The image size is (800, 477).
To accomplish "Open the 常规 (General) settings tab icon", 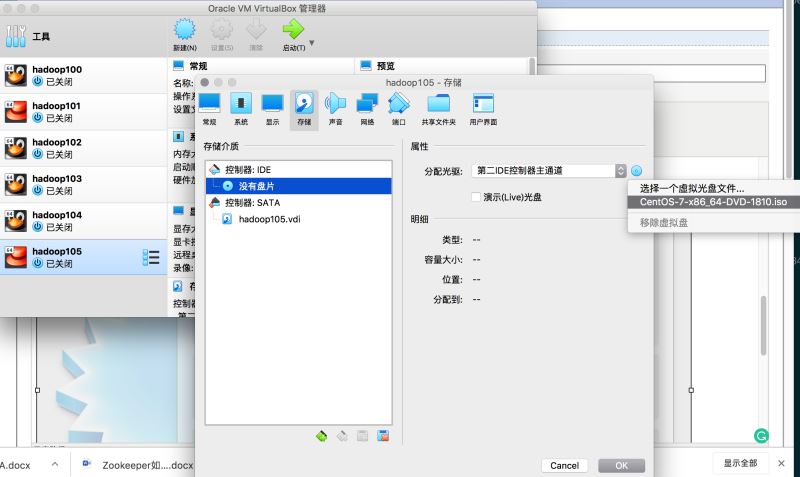I will pyautogui.click(x=209, y=105).
